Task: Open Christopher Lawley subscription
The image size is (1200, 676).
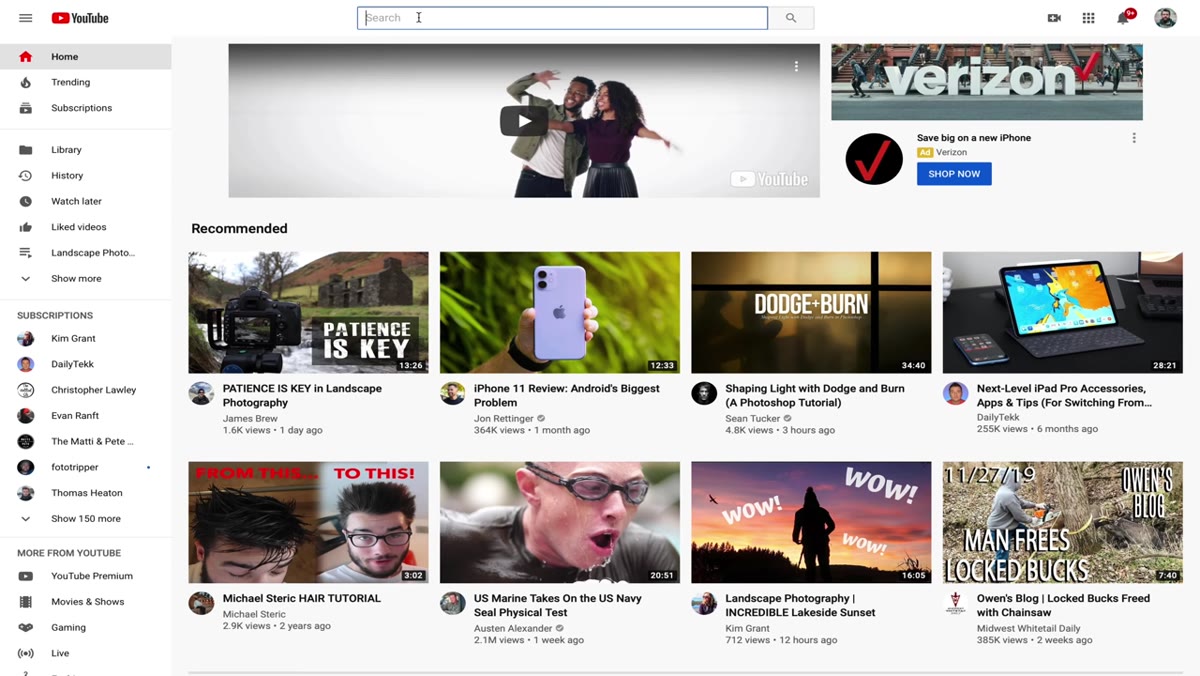Action: (x=86, y=390)
